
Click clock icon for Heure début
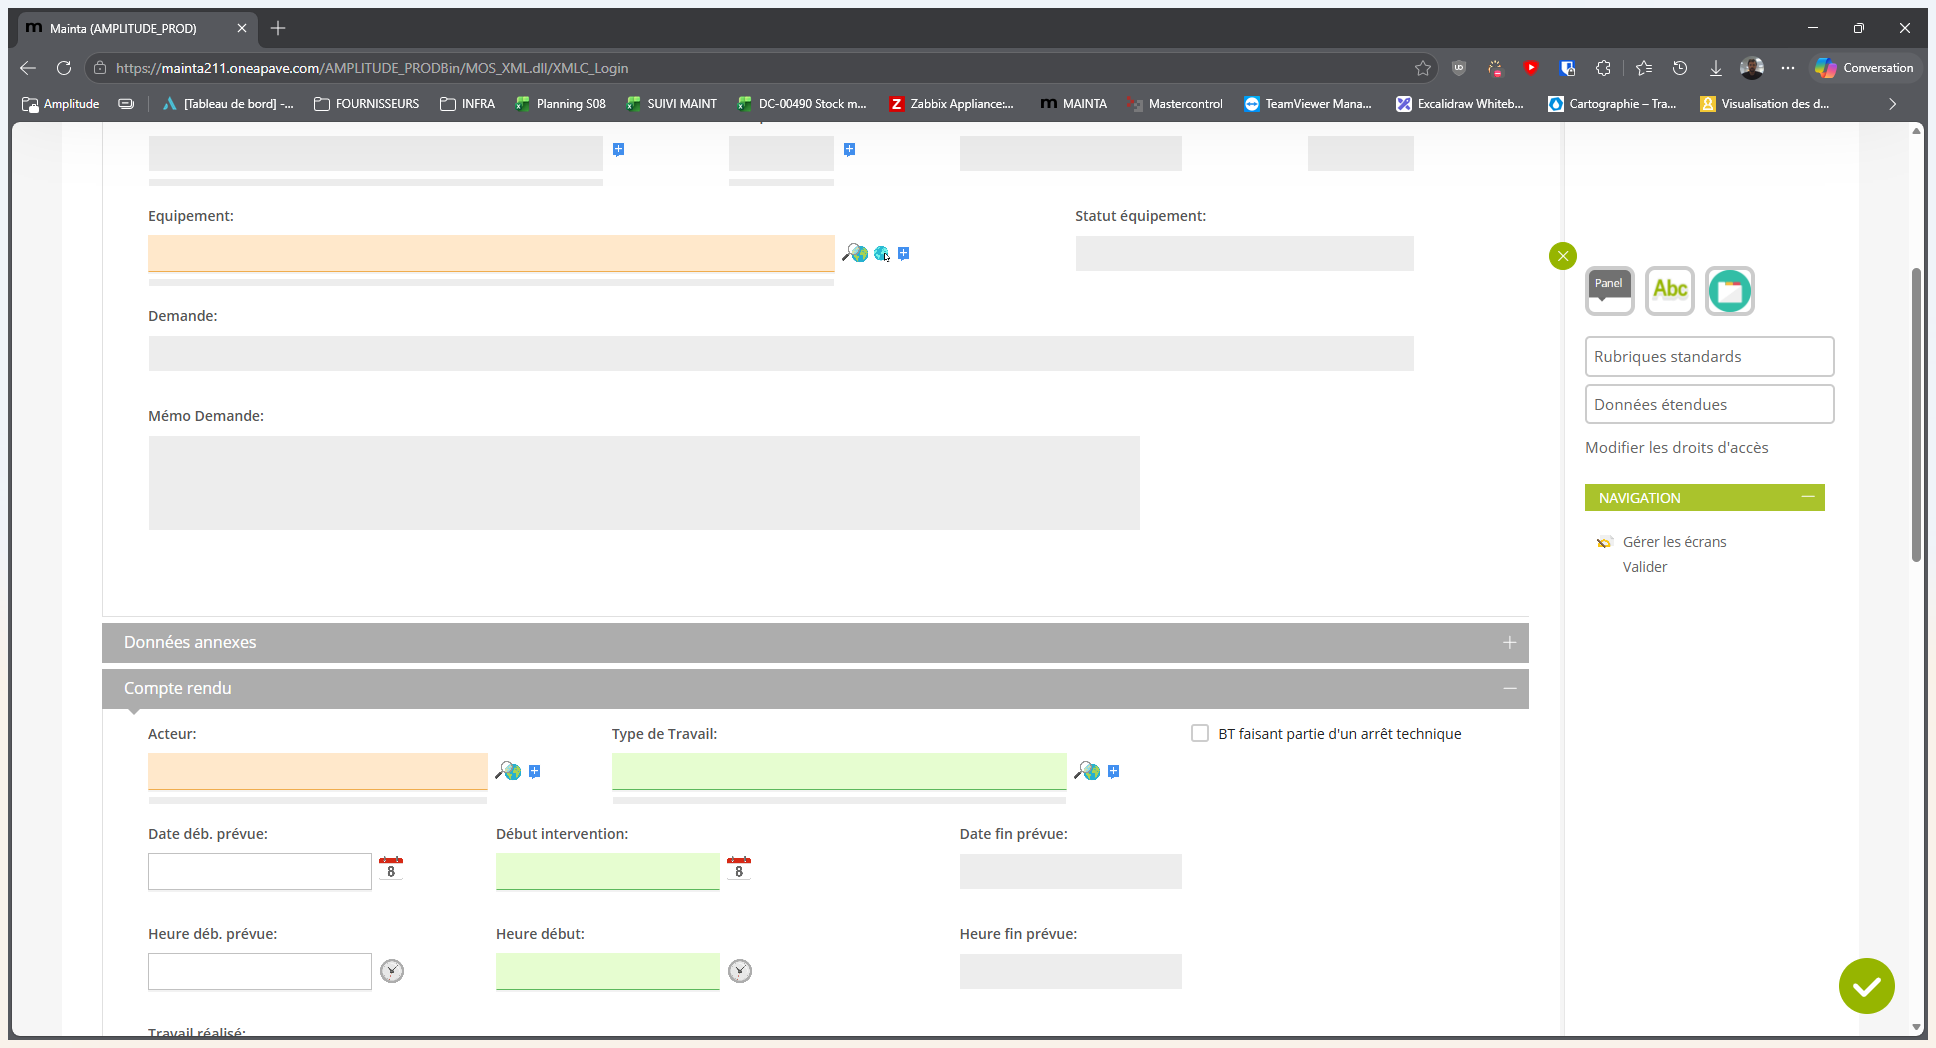click(x=740, y=971)
